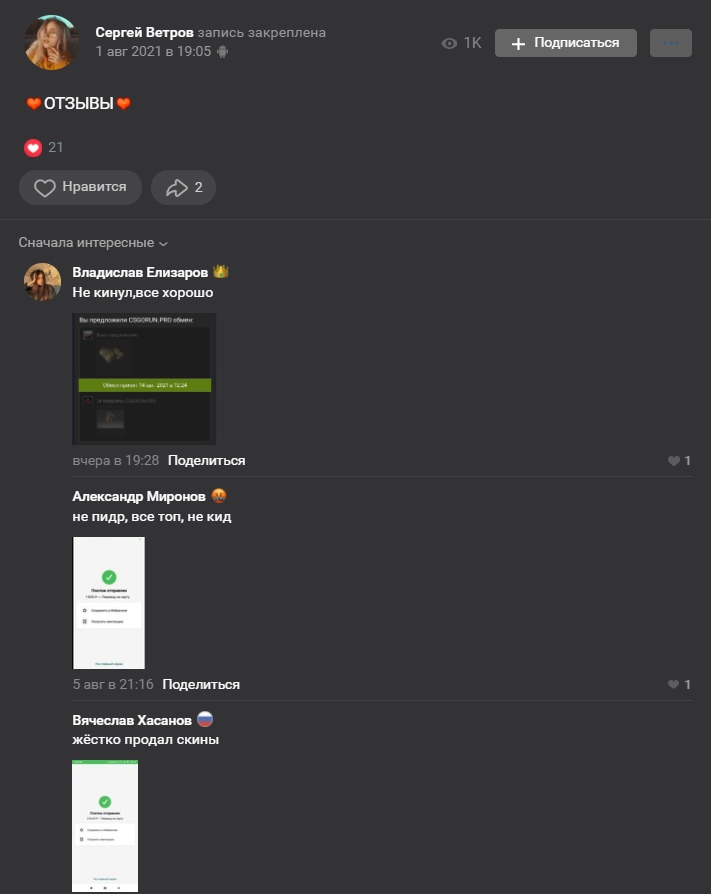This screenshot has width=711, height=894.
Task: Click the share arrow button with count 2
Action: [183, 188]
